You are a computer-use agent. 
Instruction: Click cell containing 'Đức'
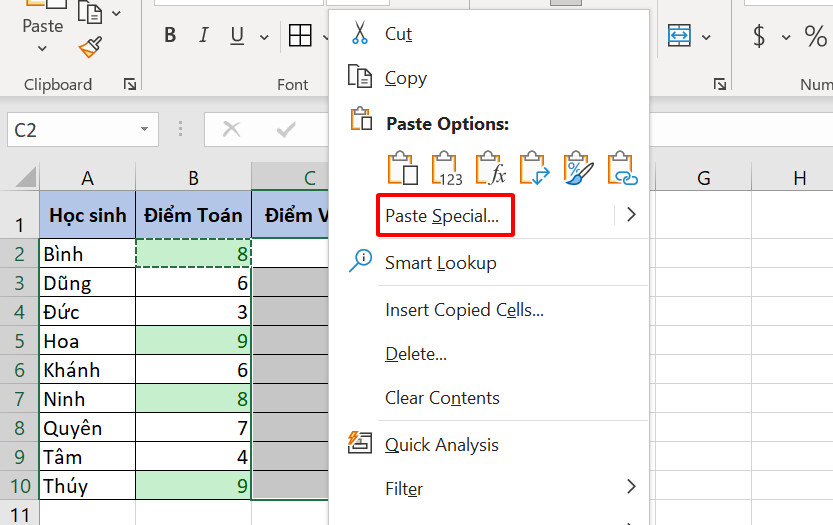pyautogui.click(x=87, y=311)
